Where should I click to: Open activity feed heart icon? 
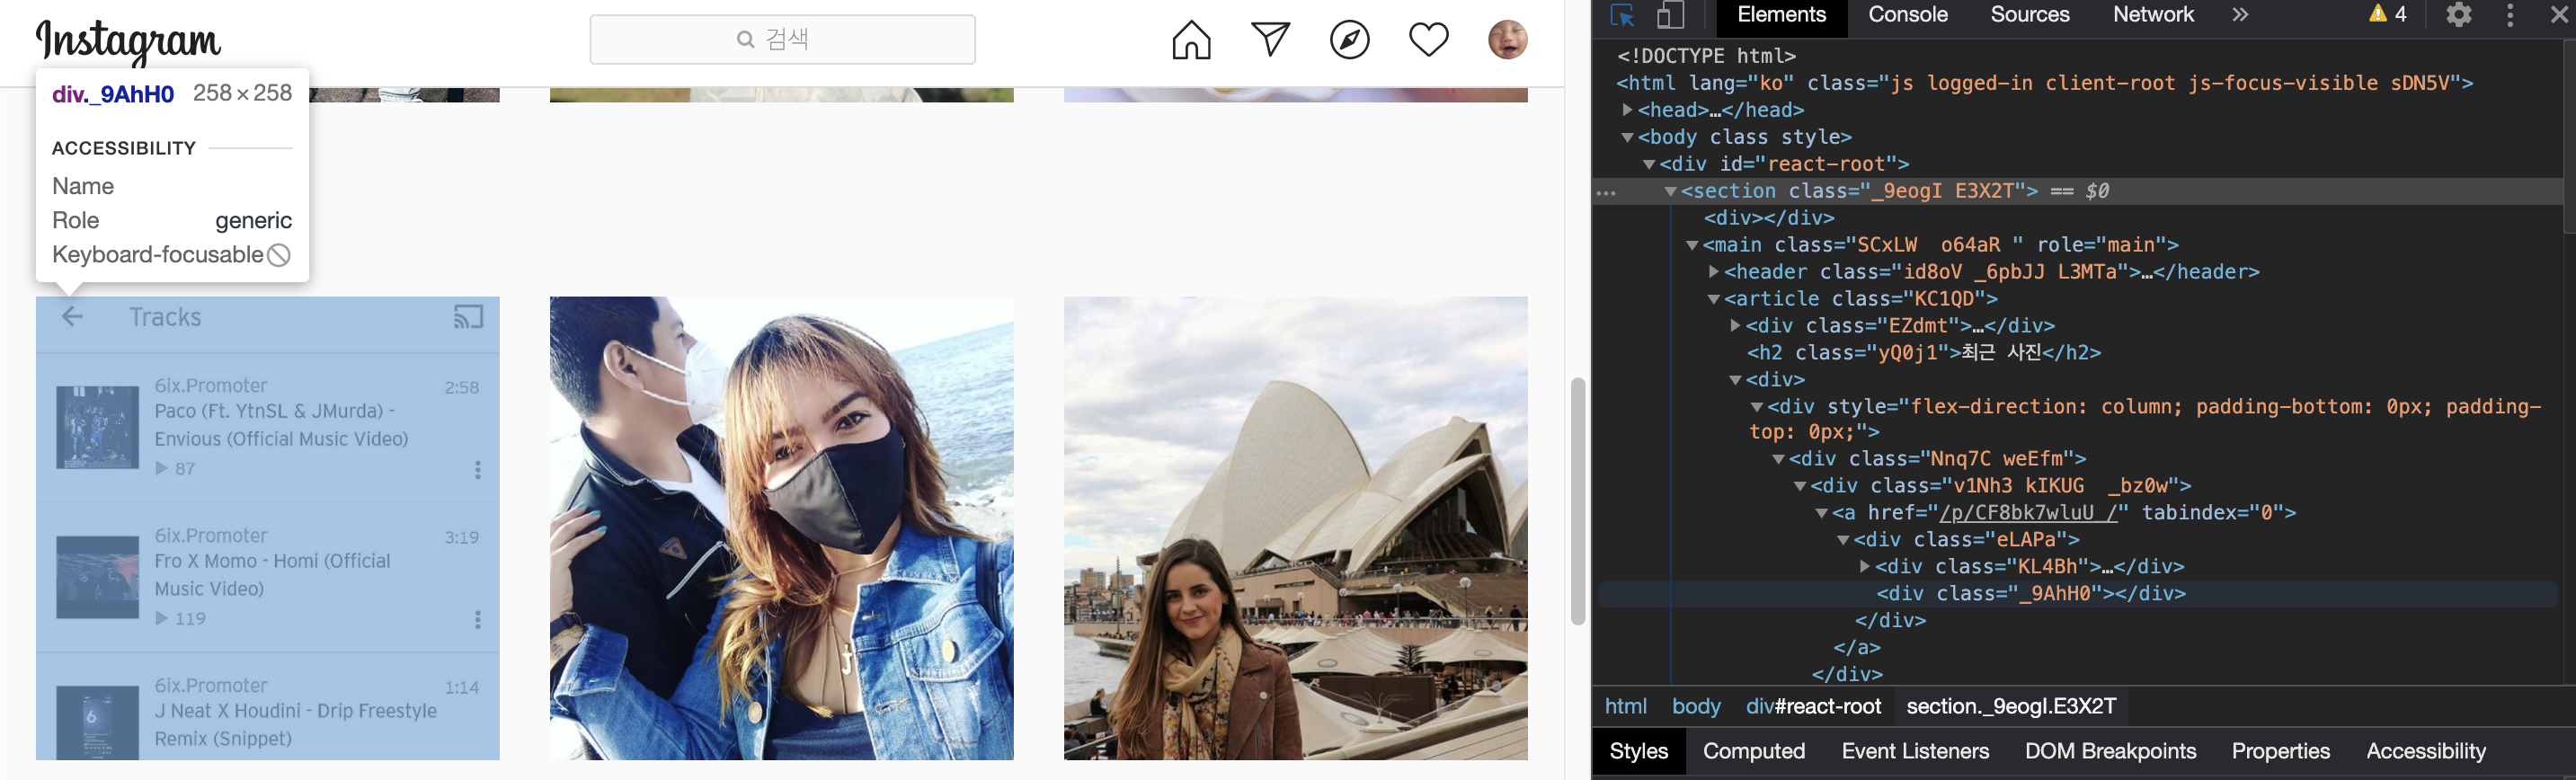tap(1428, 40)
